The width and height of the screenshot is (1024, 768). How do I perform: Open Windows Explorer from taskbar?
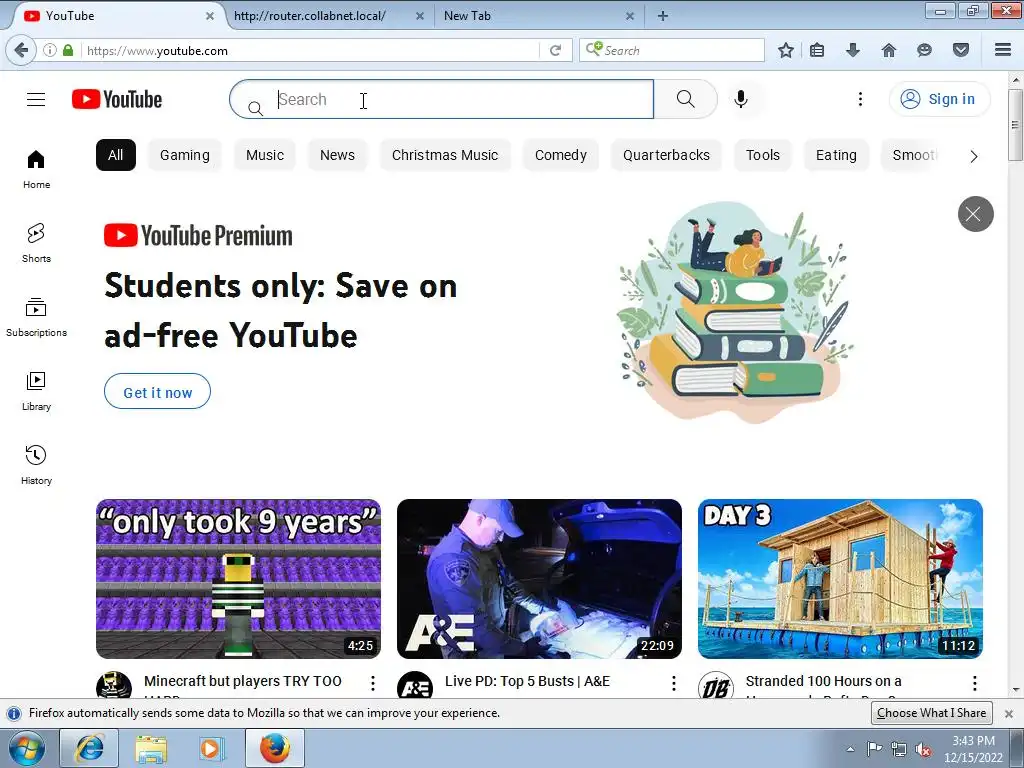click(x=151, y=748)
